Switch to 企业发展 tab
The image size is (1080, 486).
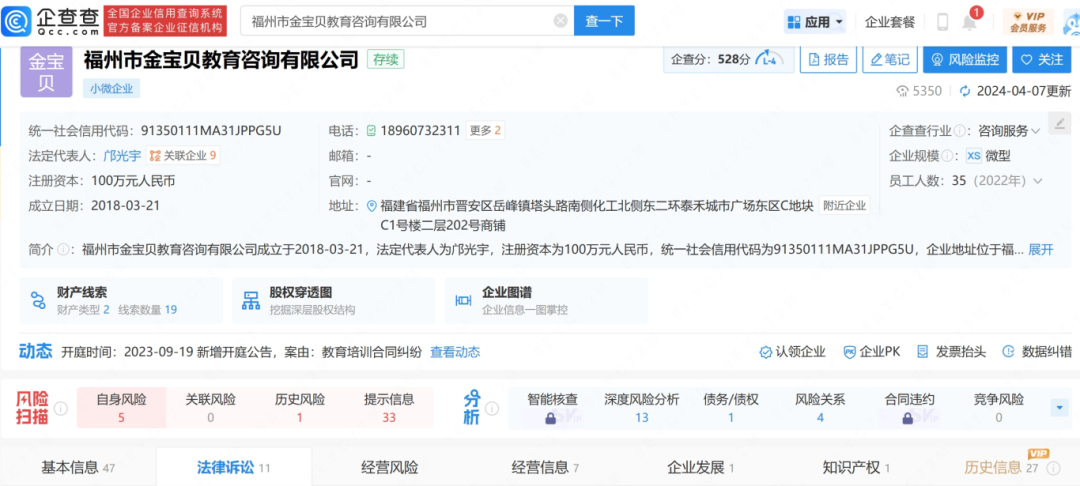[x=700, y=468]
